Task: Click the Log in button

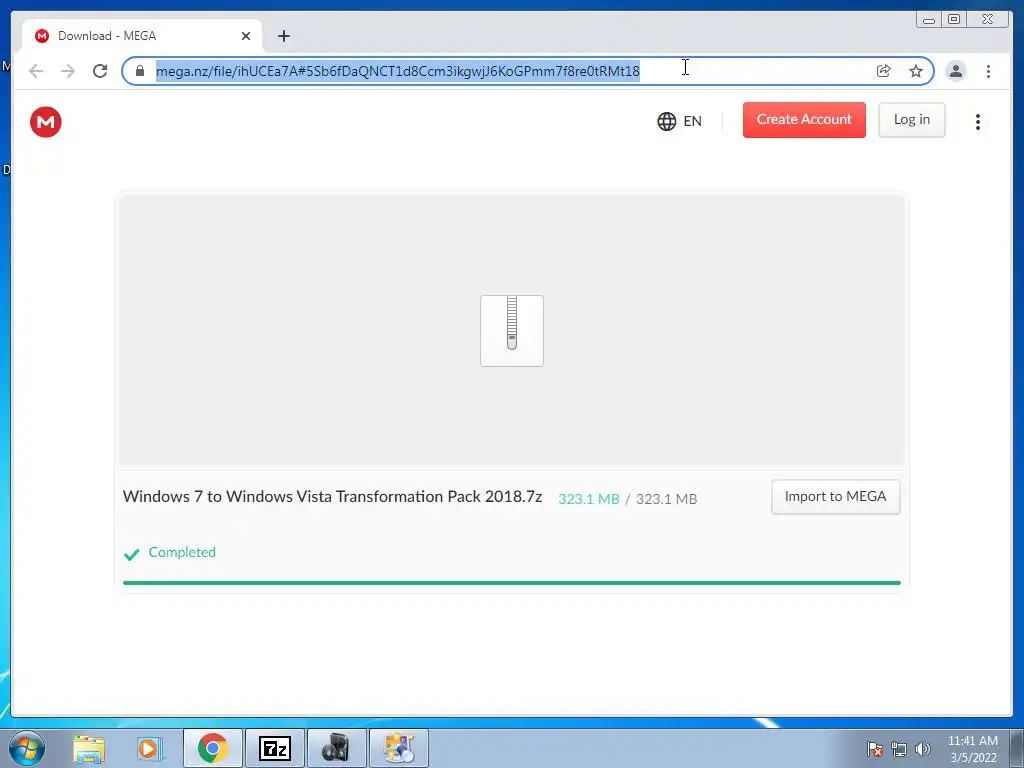Action: click(912, 120)
